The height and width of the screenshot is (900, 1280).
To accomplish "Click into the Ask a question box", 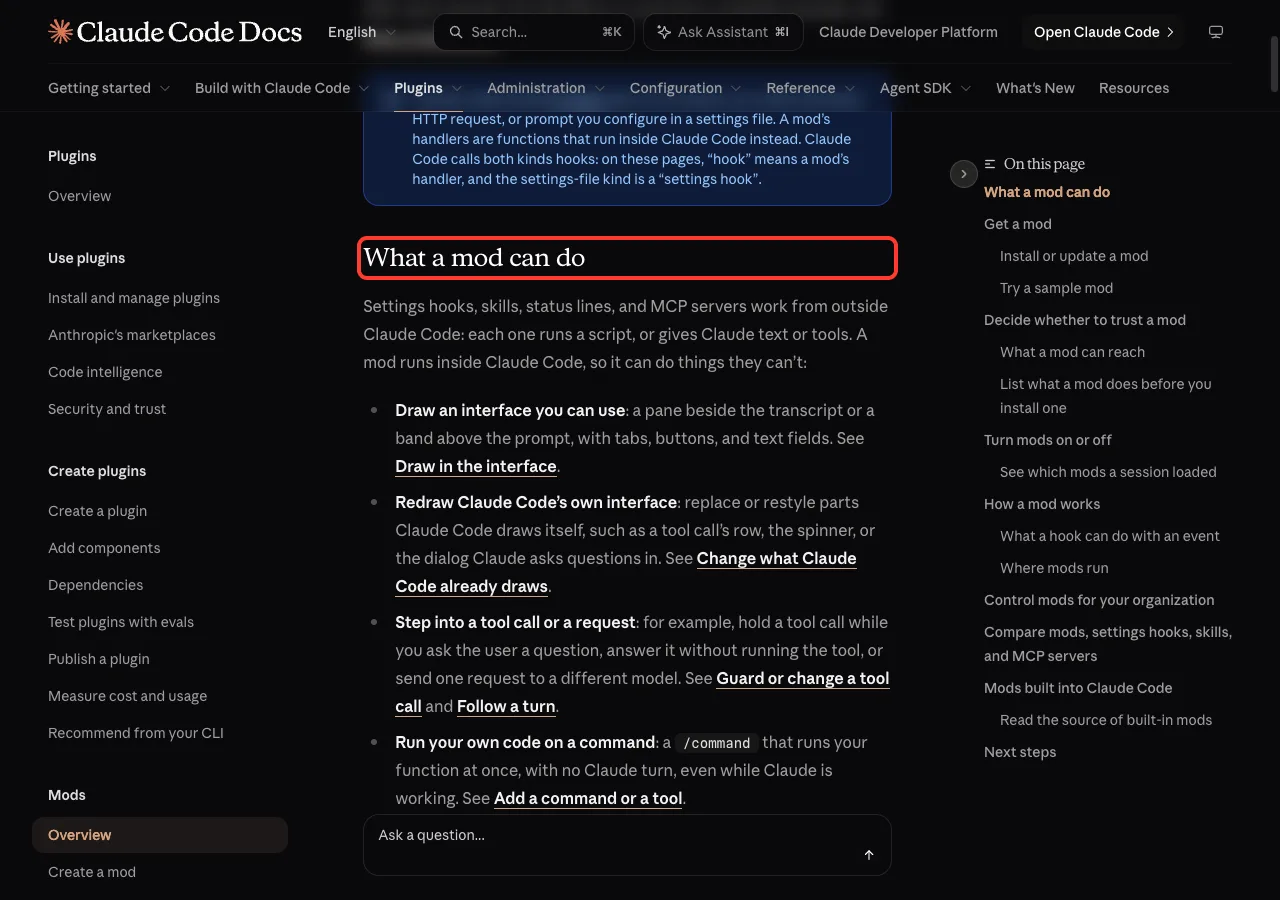I will (627, 844).
